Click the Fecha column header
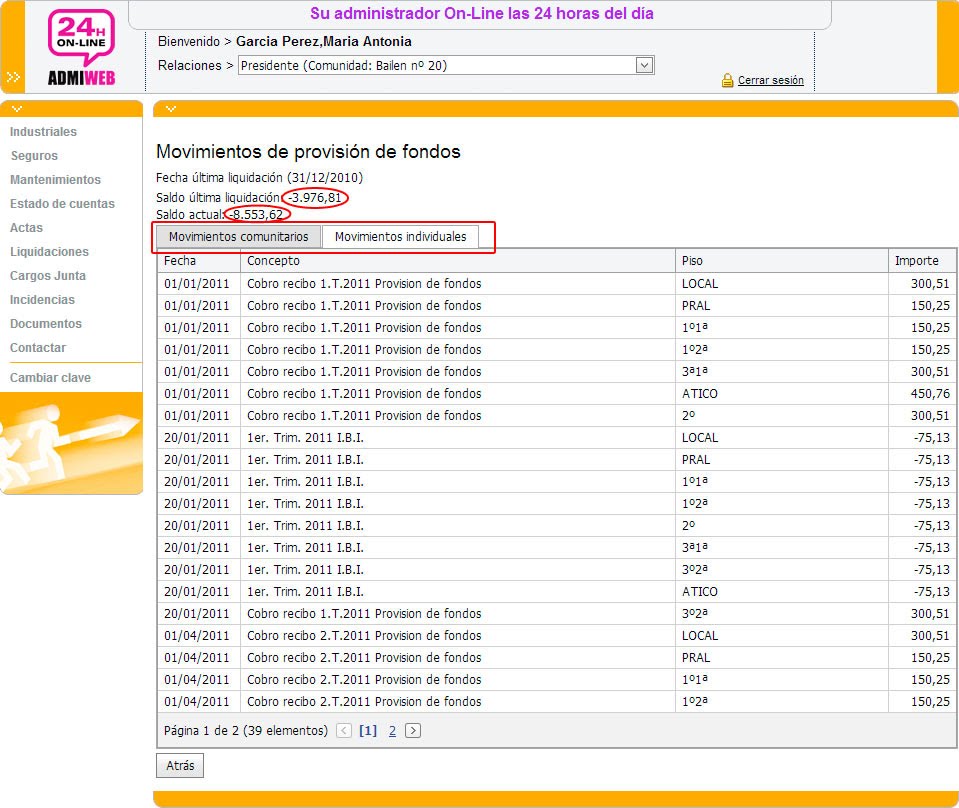Viewport: 959px width, 808px height. 181,261
